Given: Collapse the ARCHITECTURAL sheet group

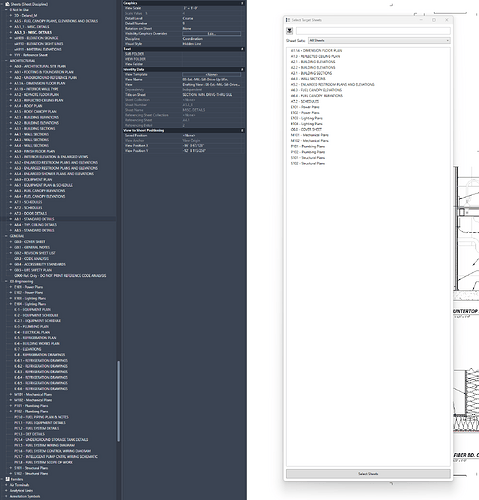Looking at the screenshot, I should coord(6,61).
